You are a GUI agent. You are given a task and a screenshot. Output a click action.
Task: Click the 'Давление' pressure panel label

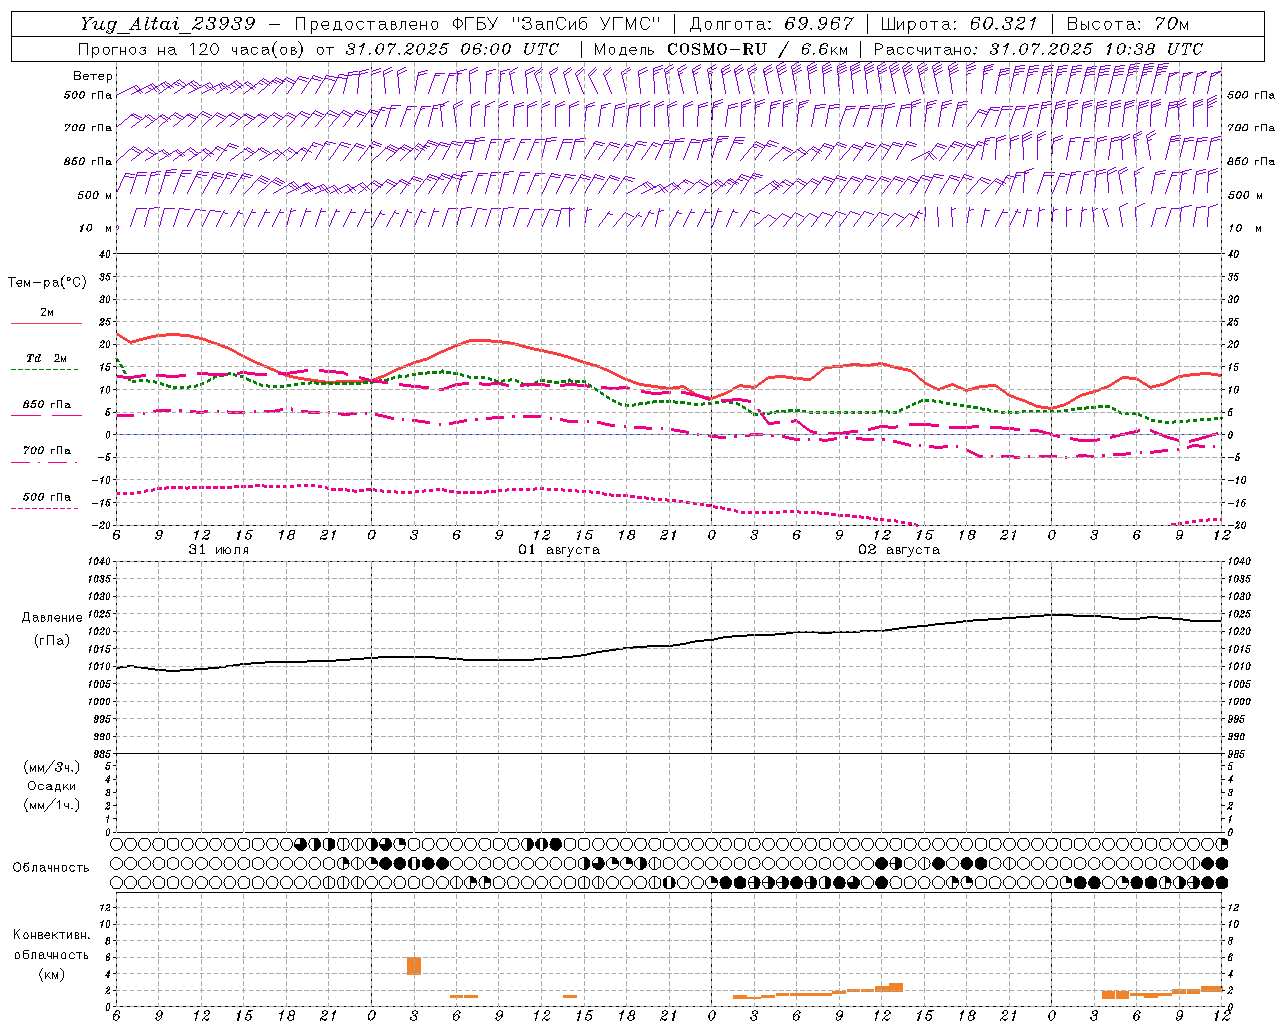pos(52,618)
